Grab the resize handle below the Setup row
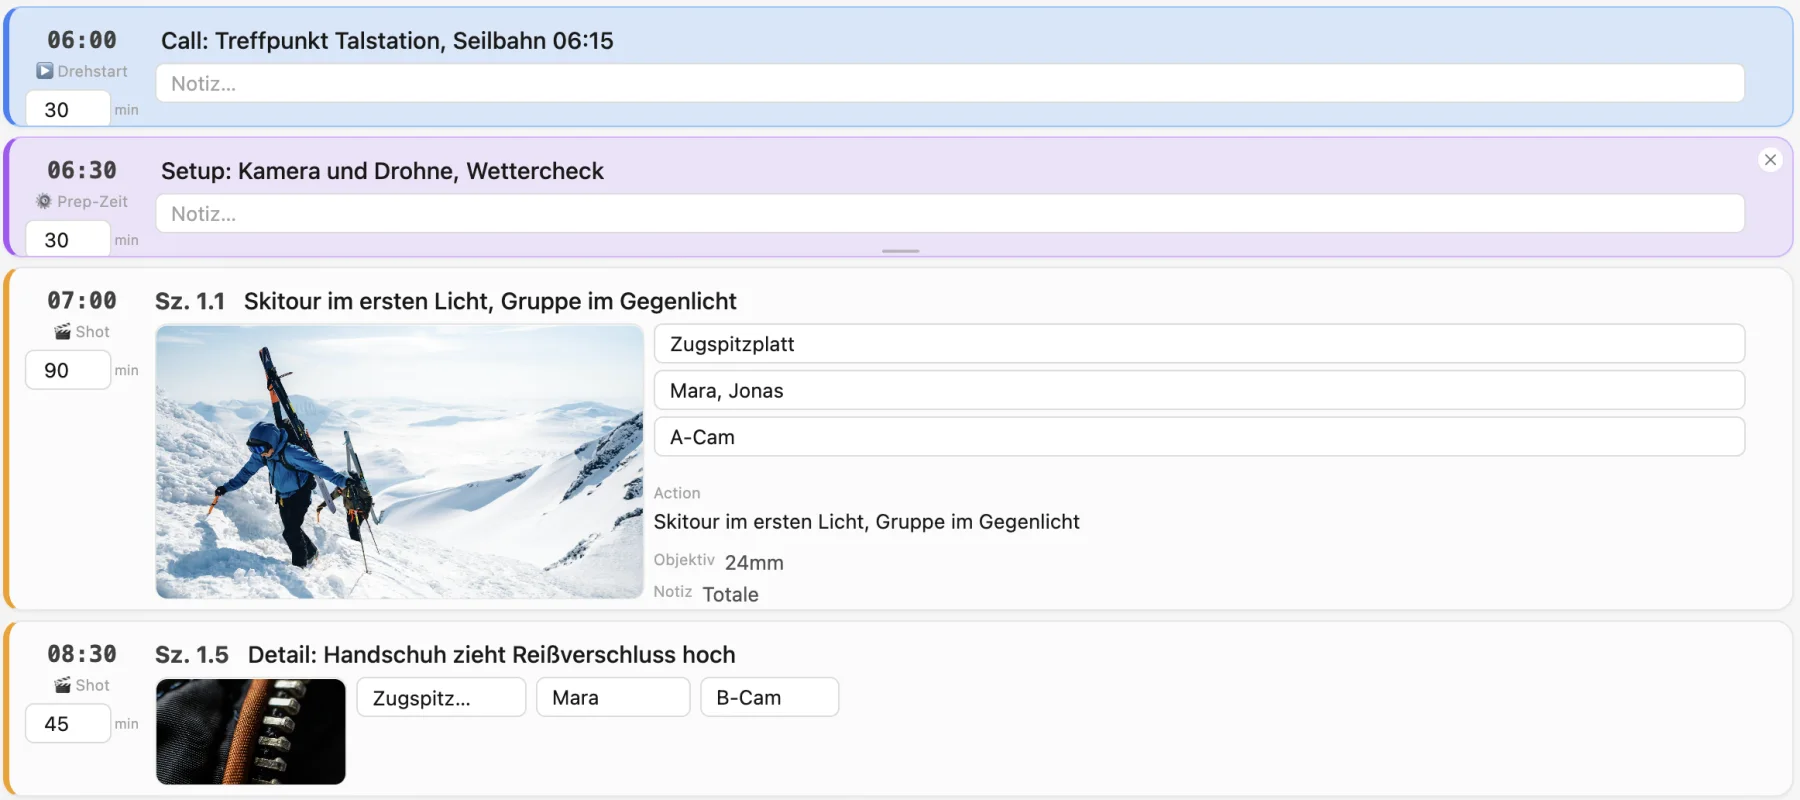Image resolution: width=1800 pixels, height=800 pixels. (900, 251)
